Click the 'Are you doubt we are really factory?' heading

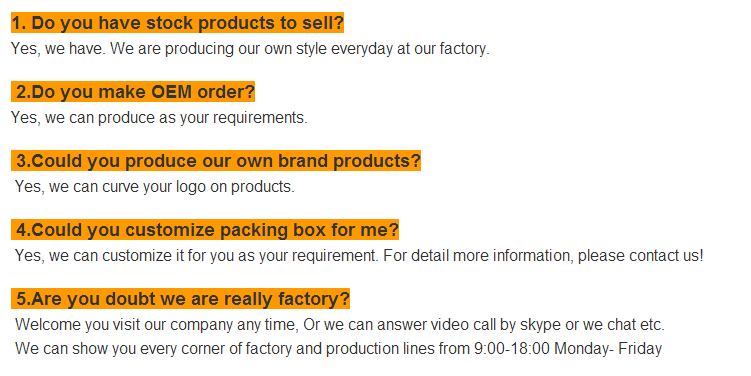point(181,298)
